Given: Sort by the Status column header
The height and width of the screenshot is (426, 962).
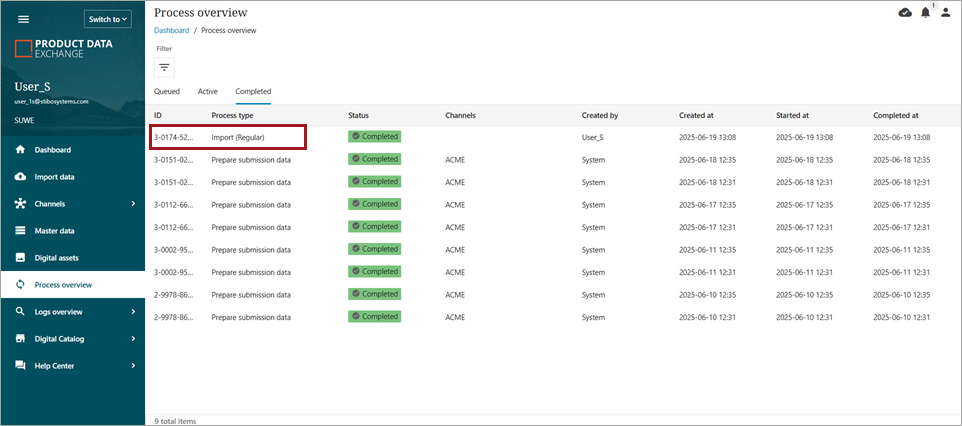Looking at the screenshot, I should pos(358,115).
